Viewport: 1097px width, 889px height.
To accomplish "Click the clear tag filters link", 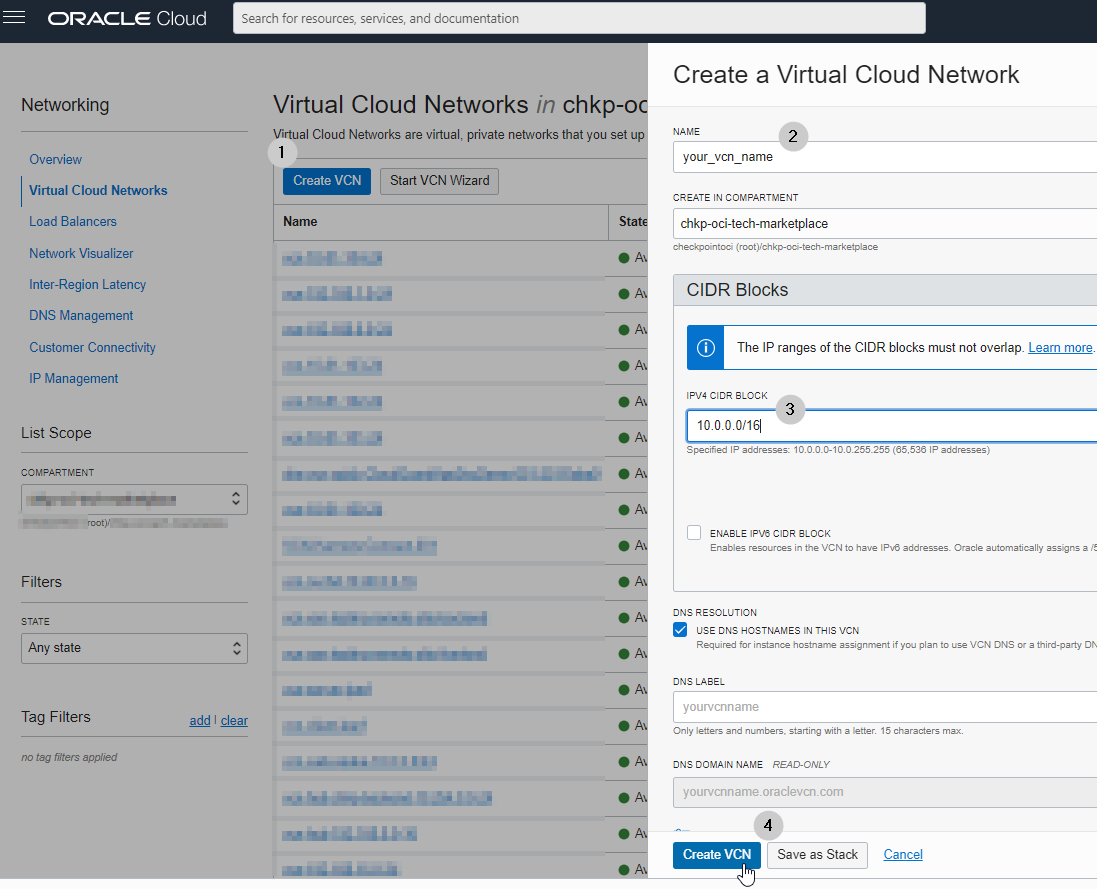I will click(234, 720).
